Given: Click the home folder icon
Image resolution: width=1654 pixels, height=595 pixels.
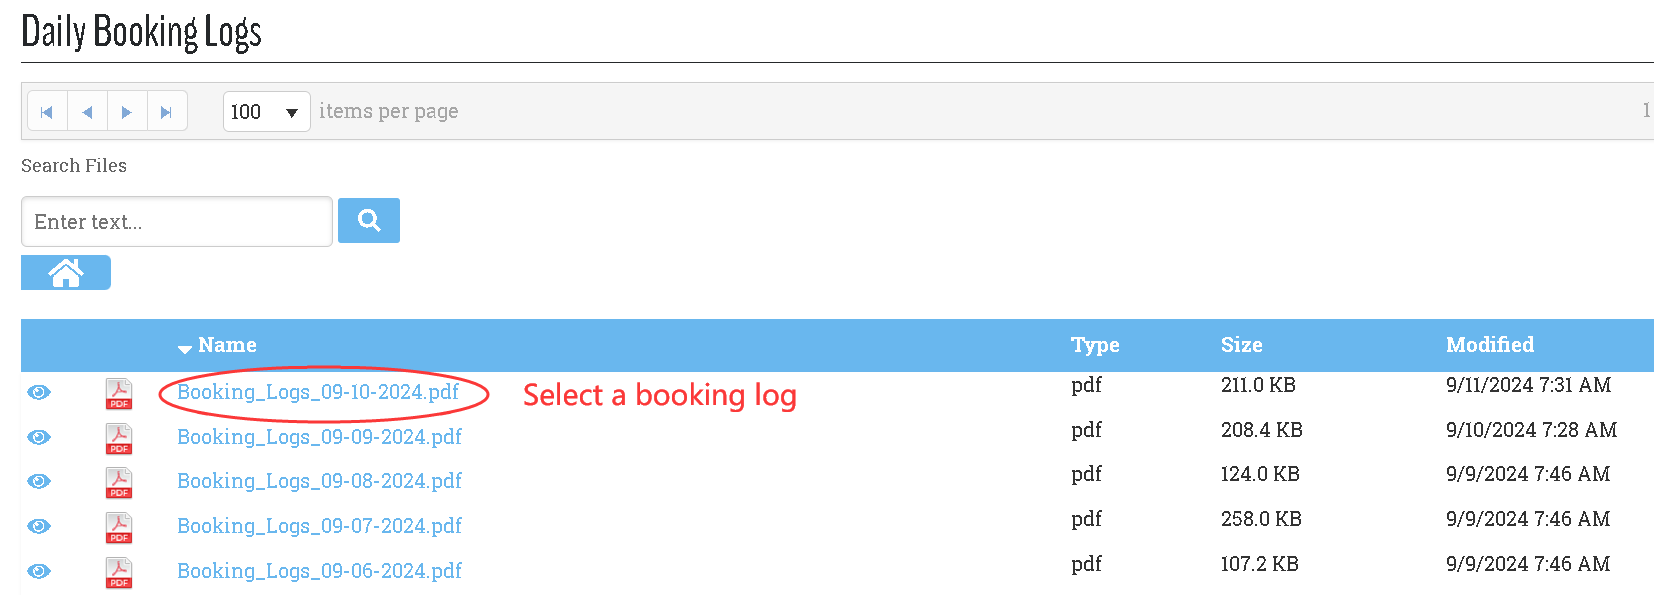Looking at the screenshot, I should [x=66, y=272].
